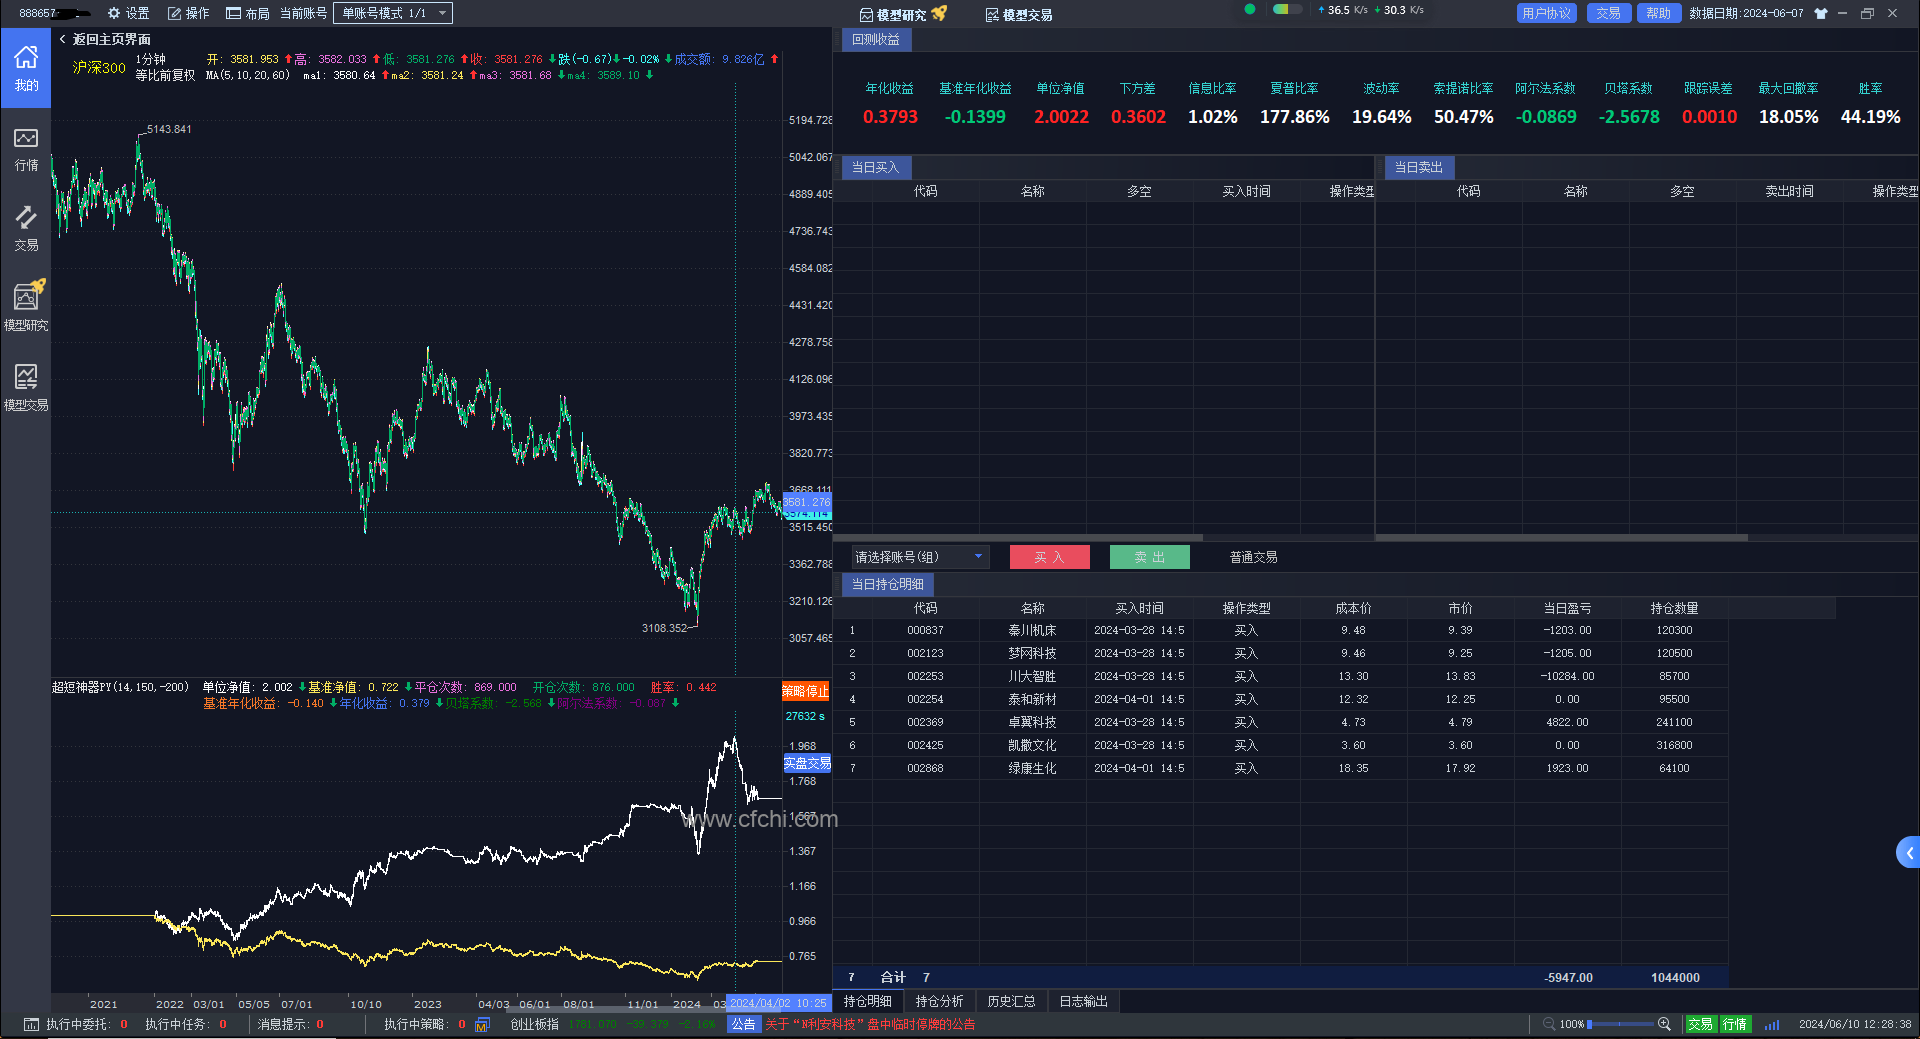
Task: Select the 当日买入 panel tab
Action: coord(876,167)
